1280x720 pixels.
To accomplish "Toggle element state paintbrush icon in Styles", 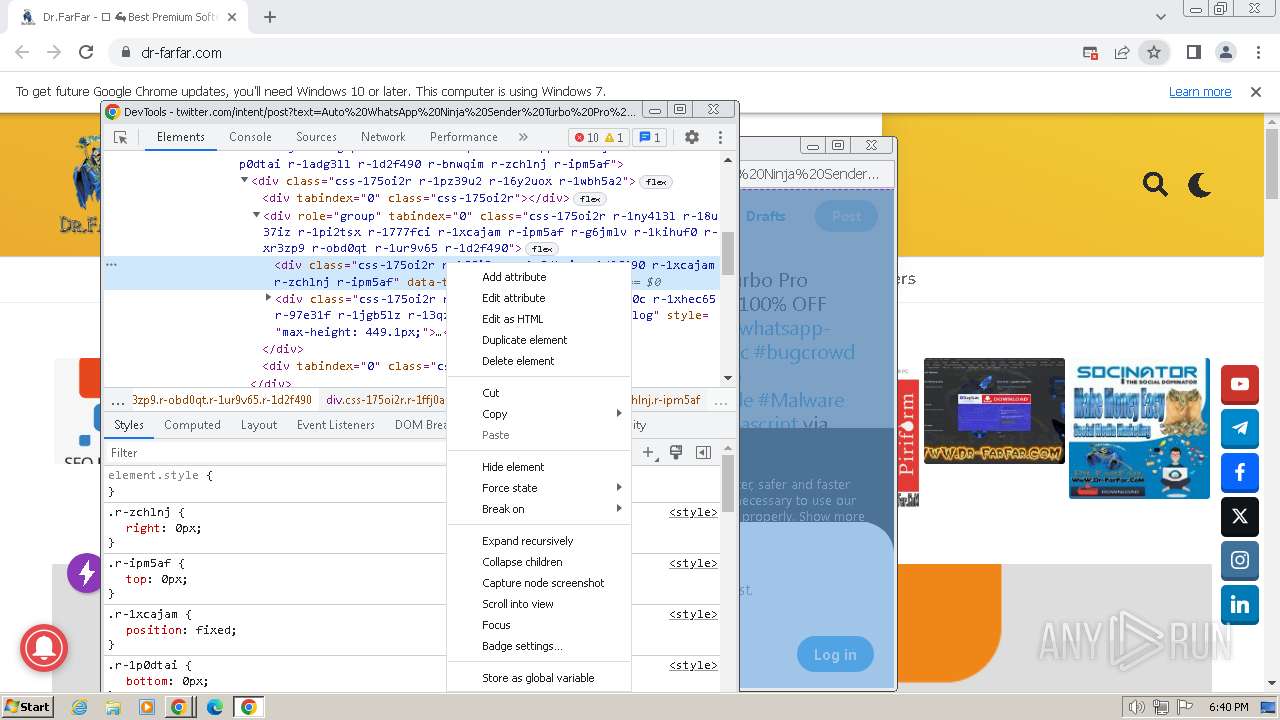I will pos(676,452).
